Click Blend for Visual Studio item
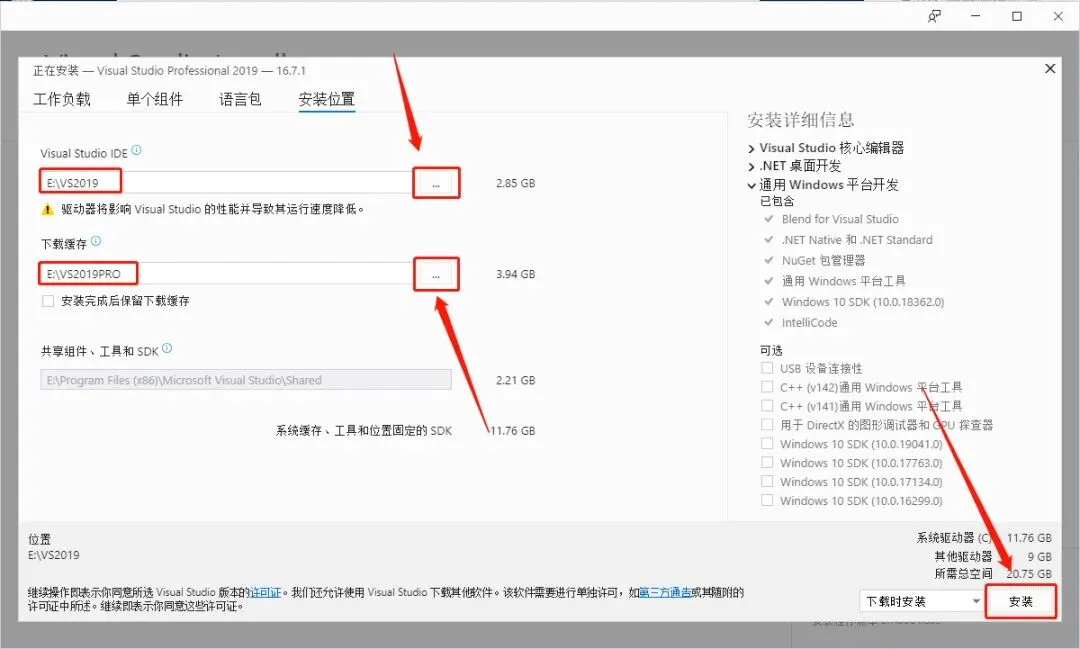This screenshot has width=1080, height=649. pyautogui.click(x=840, y=219)
